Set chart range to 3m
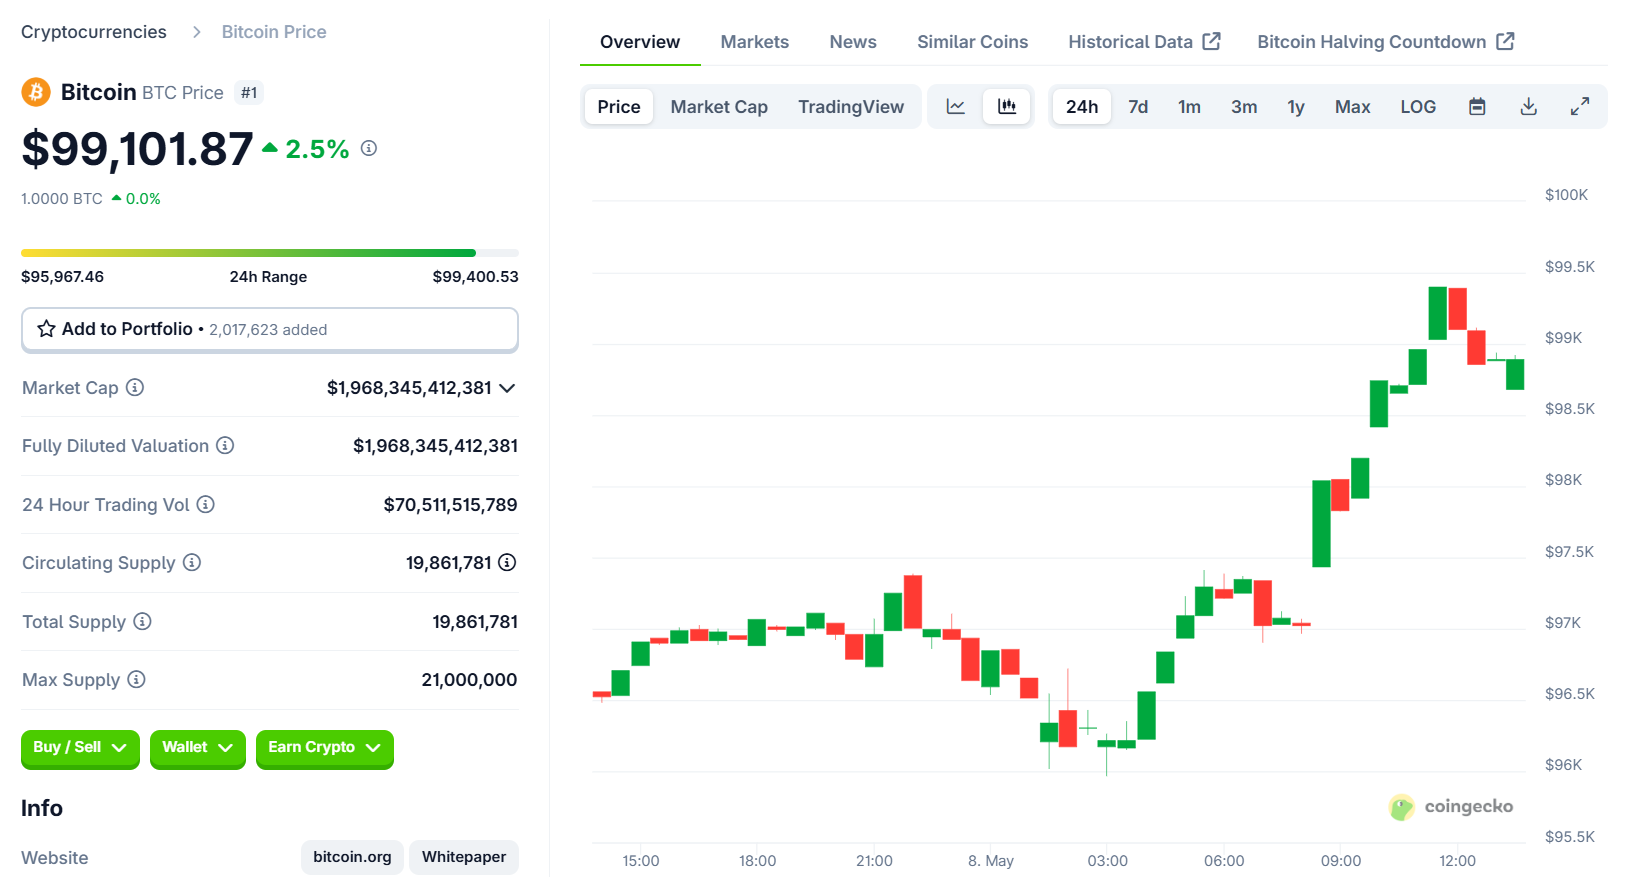This screenshot has width=1633, height=877. pyautogui.click(x=1244, y=106)
